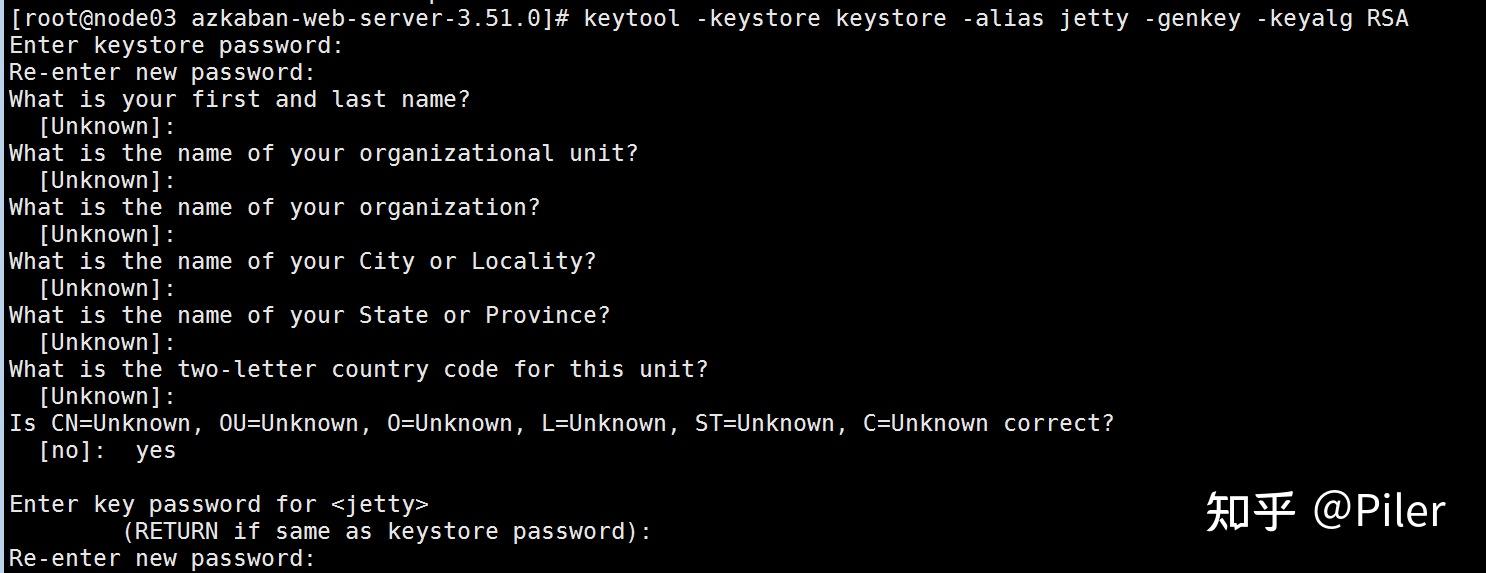Click the organizational unit question line

(323, 153)
